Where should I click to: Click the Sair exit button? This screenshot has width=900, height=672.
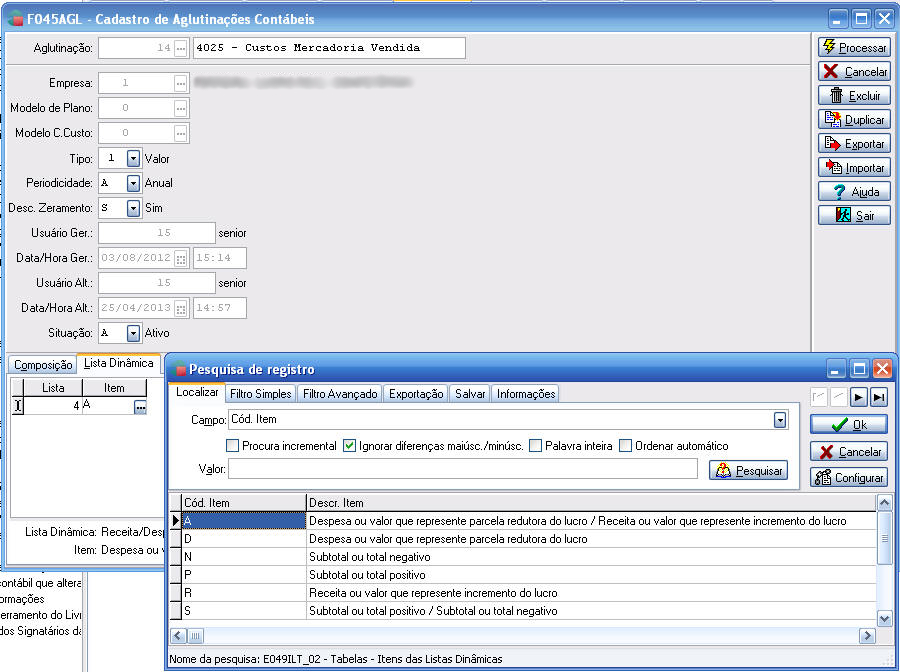pos(854,216)
